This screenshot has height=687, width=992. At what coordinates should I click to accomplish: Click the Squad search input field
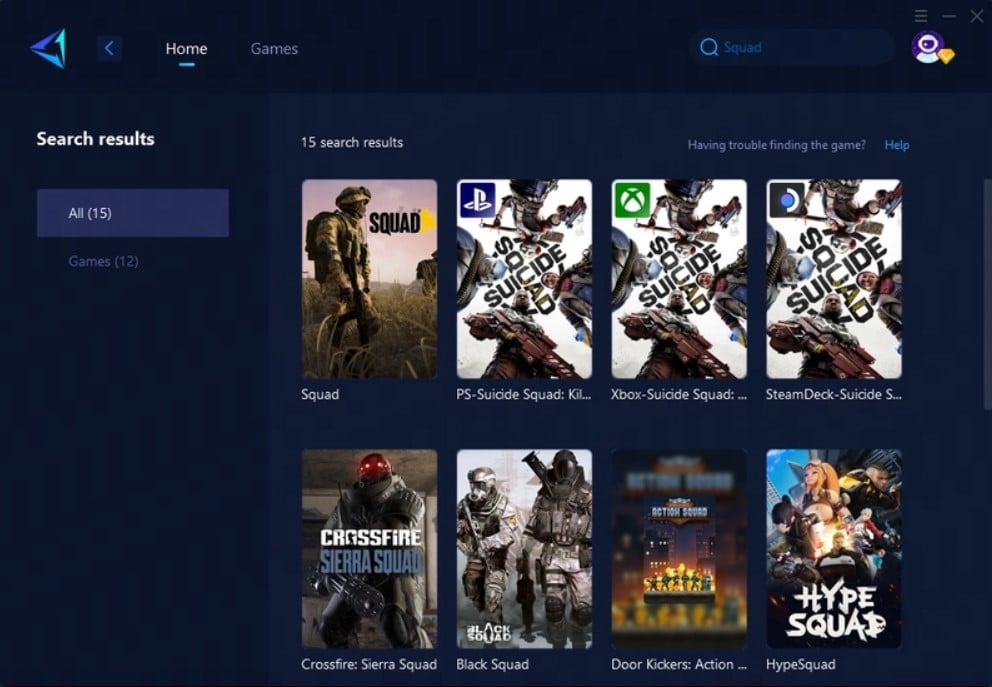tap(792, 47)
